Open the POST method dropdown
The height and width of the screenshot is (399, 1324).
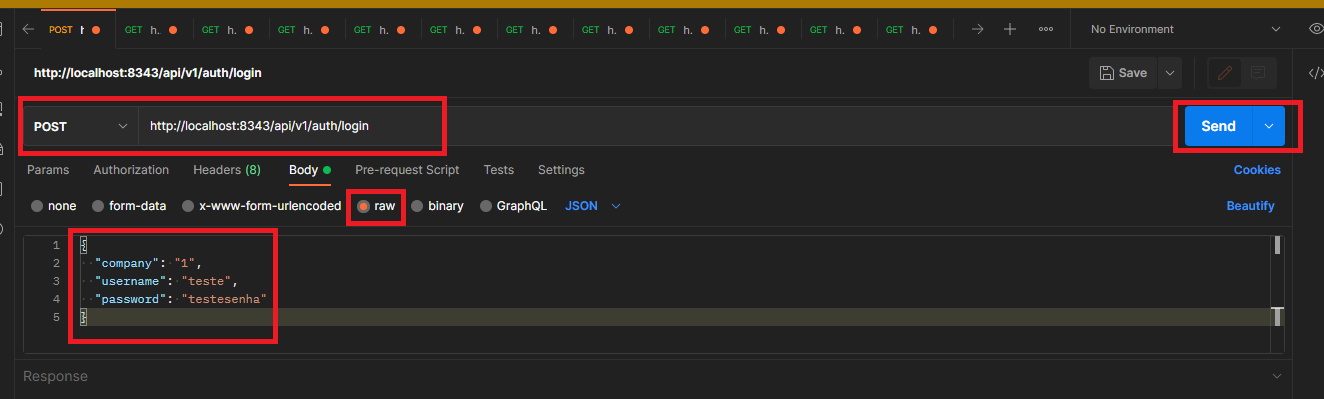[x=81, y=126]
